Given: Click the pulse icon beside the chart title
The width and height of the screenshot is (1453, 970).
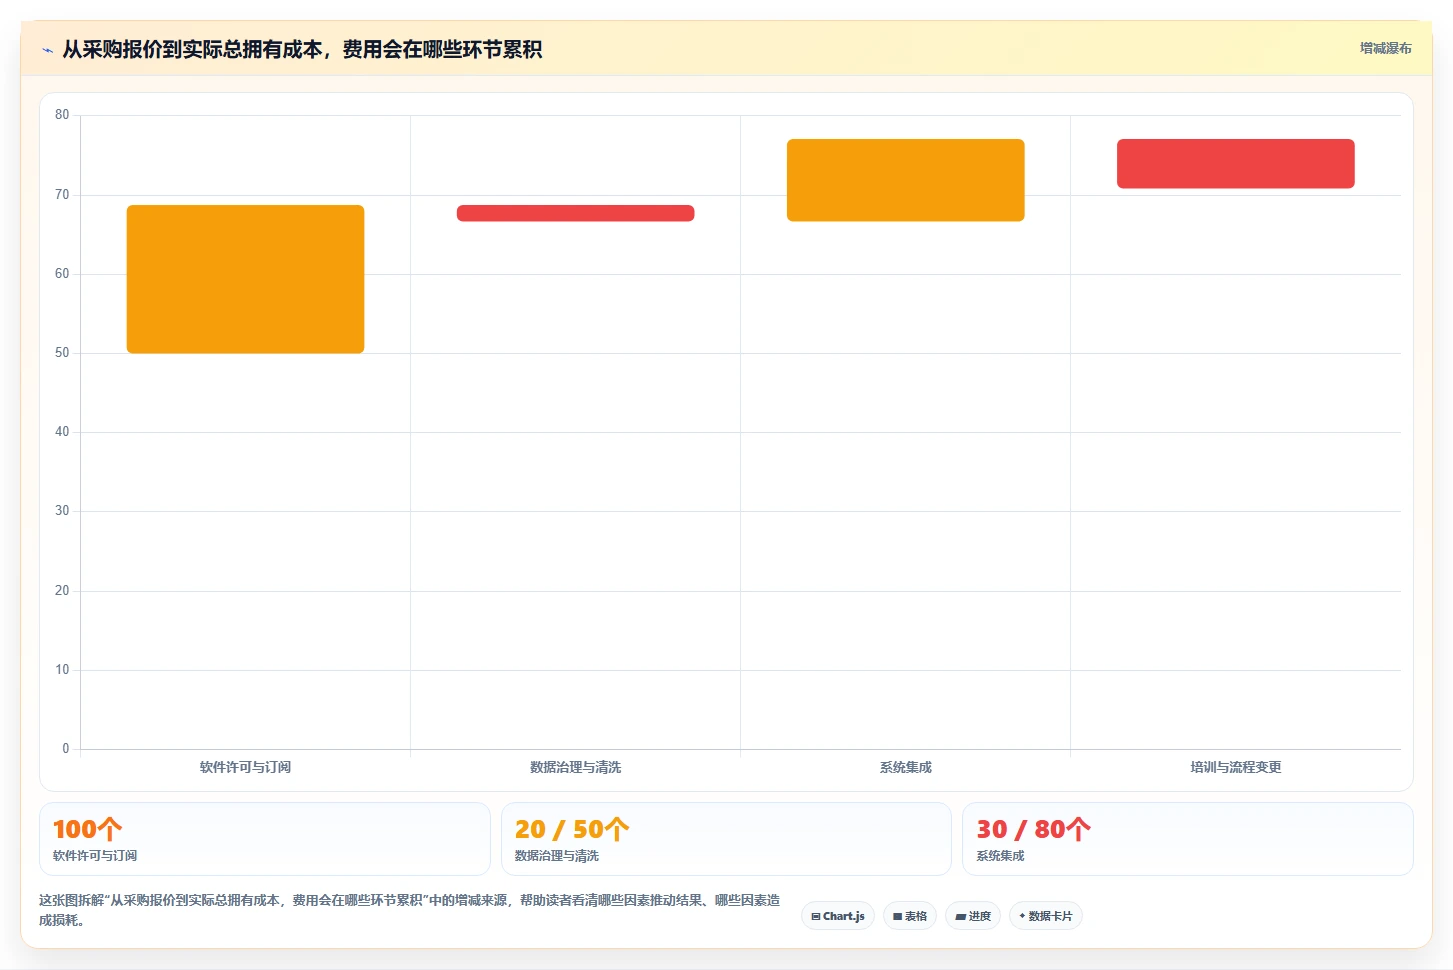Looking at the screenshot, I should coord(47,50).
